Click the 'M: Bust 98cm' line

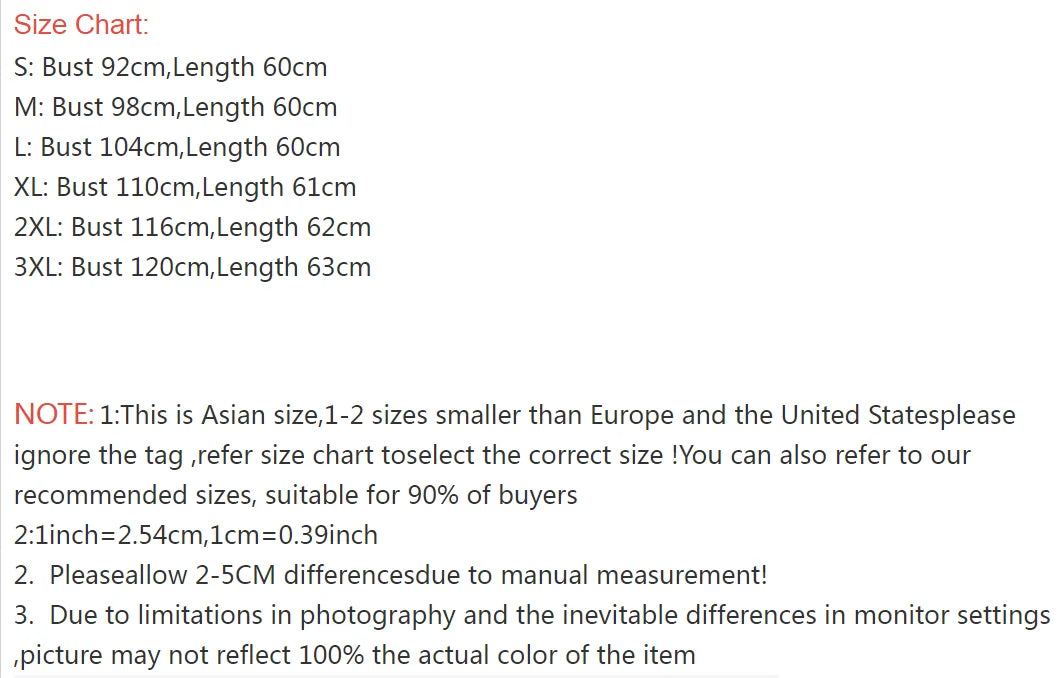[97, 107]
